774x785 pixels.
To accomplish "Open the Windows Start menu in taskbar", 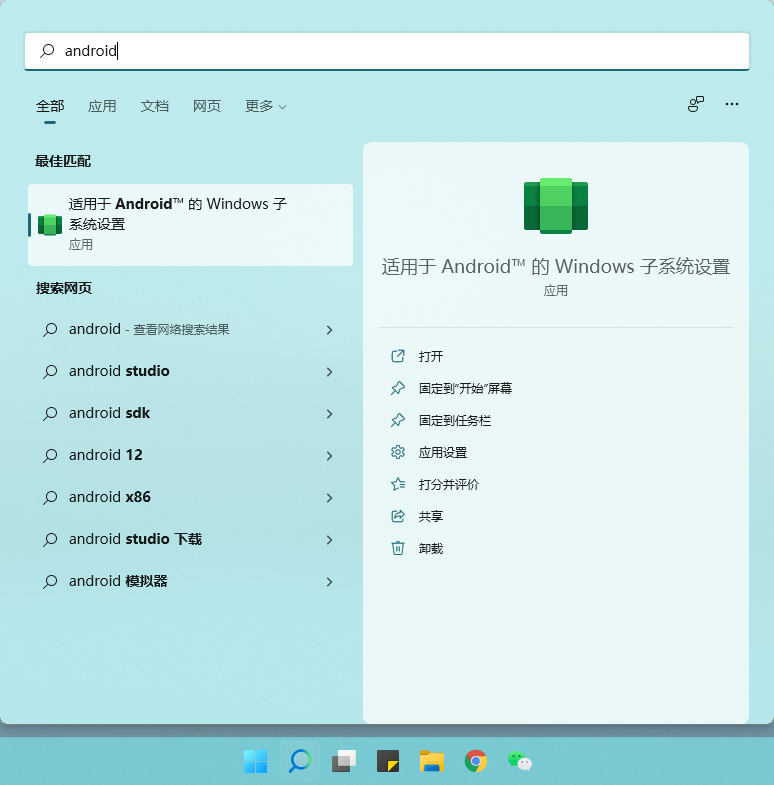I will [x=255, y=761].
